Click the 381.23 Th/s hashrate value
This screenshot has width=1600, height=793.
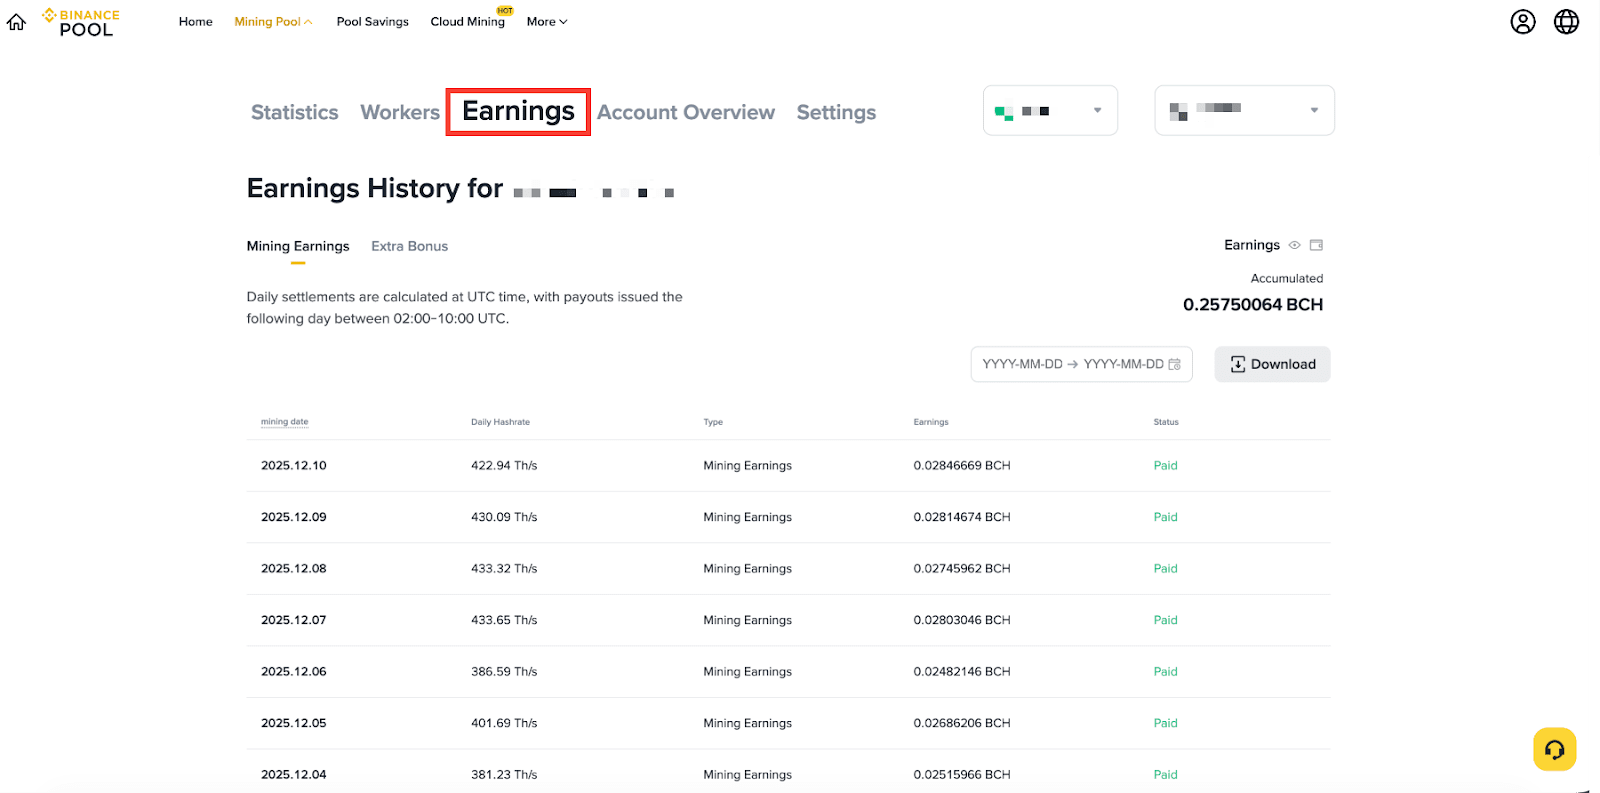(x=504, y=775)
